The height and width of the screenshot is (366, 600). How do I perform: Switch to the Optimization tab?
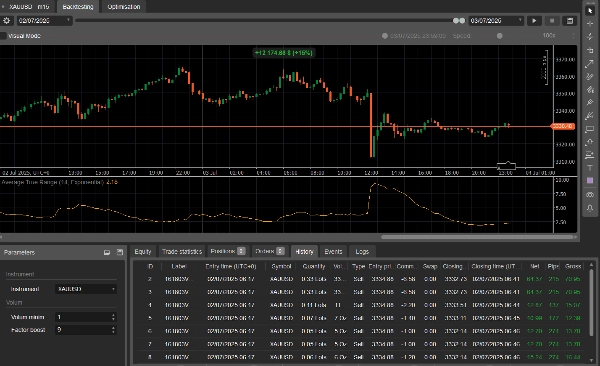click(x=124, y=7)
